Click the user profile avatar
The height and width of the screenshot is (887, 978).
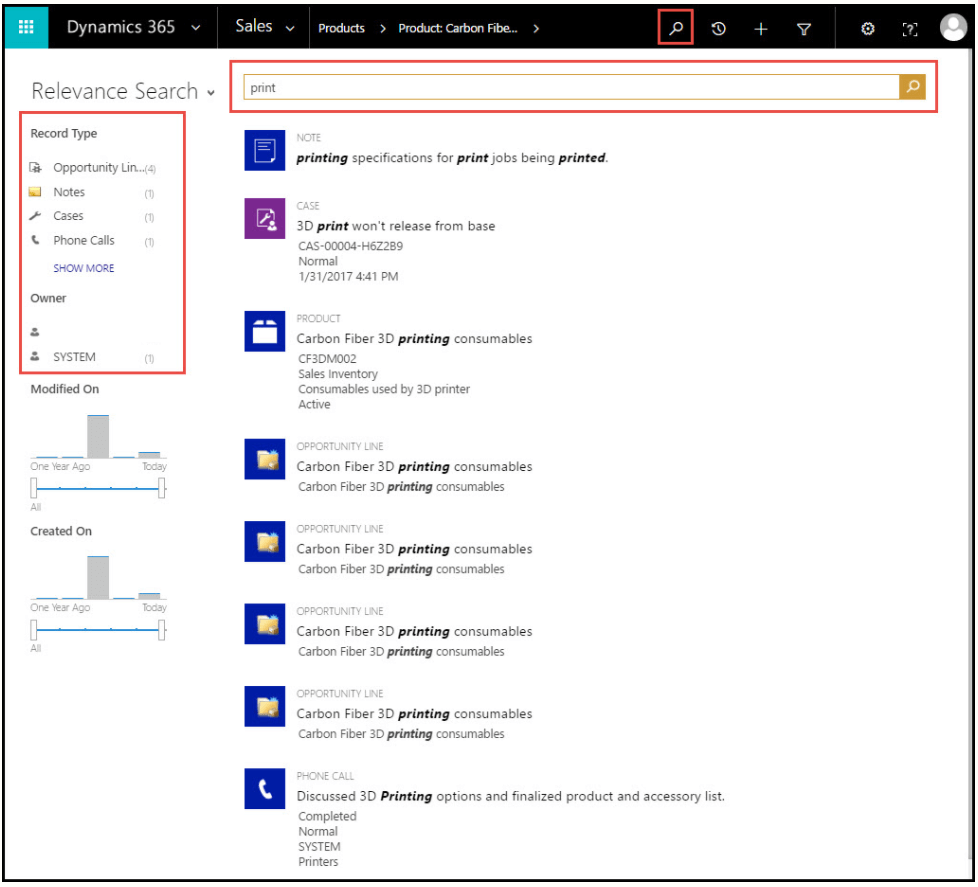tap(953, 27)
